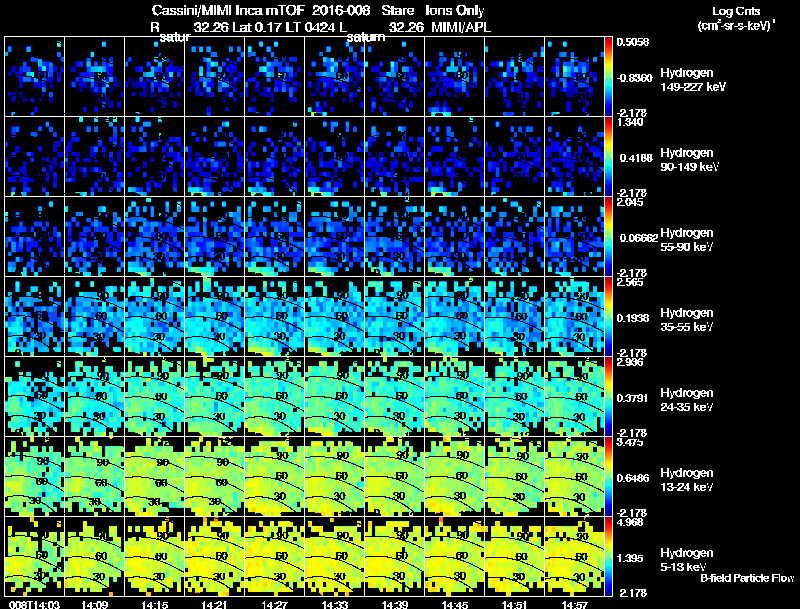800x609 pixels.
Task: Click the '14:33' time axis label
Action: [x=335, y=604]
